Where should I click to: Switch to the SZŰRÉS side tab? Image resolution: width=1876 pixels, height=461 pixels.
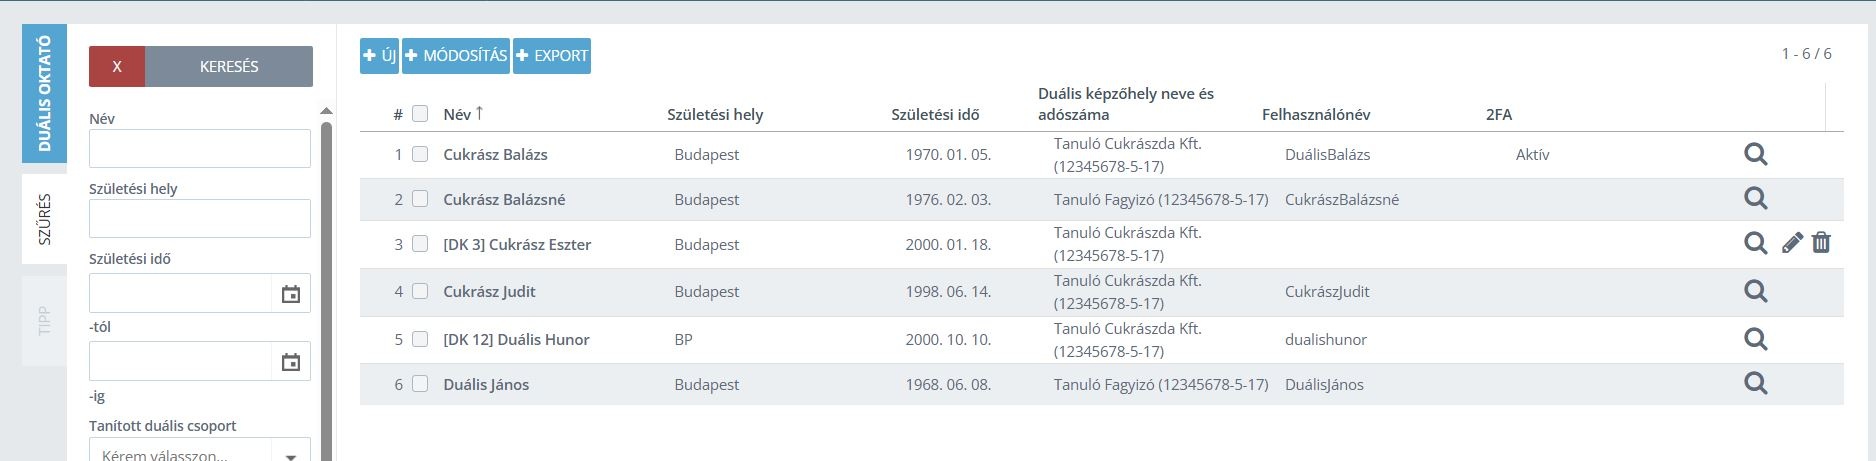tap(44, 220)
